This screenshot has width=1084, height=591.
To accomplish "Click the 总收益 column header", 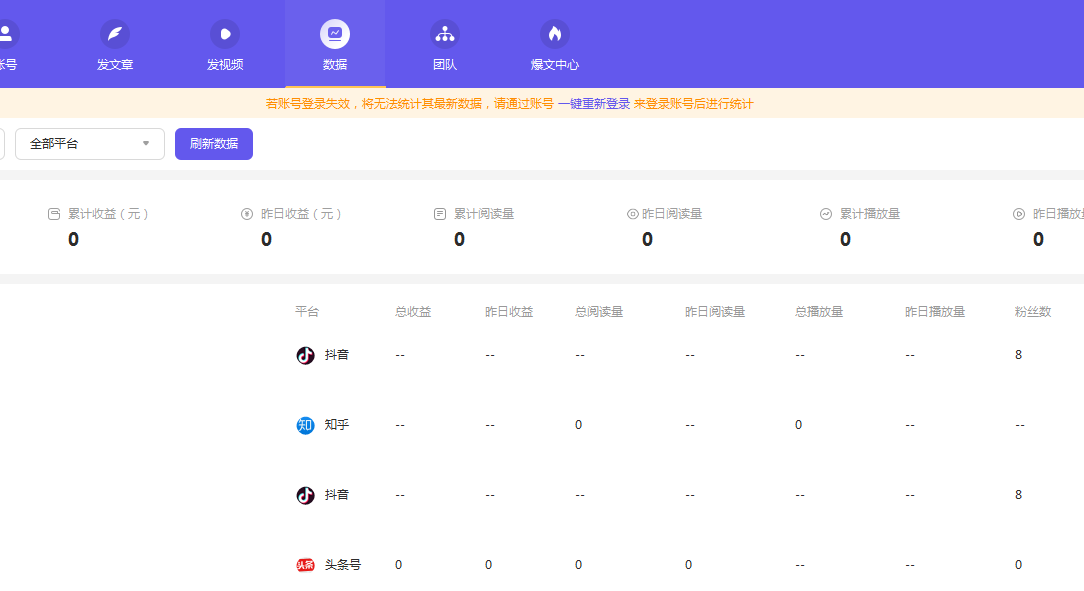I will 413,312.
